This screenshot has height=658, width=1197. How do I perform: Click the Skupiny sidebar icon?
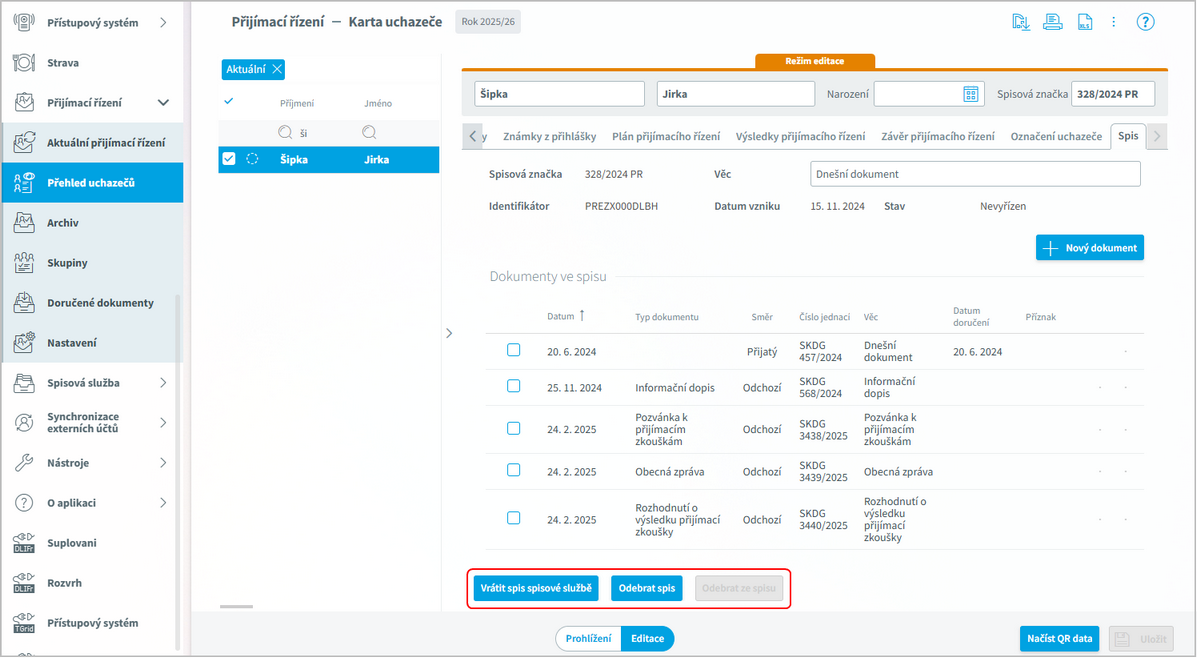tap(24, 263)
